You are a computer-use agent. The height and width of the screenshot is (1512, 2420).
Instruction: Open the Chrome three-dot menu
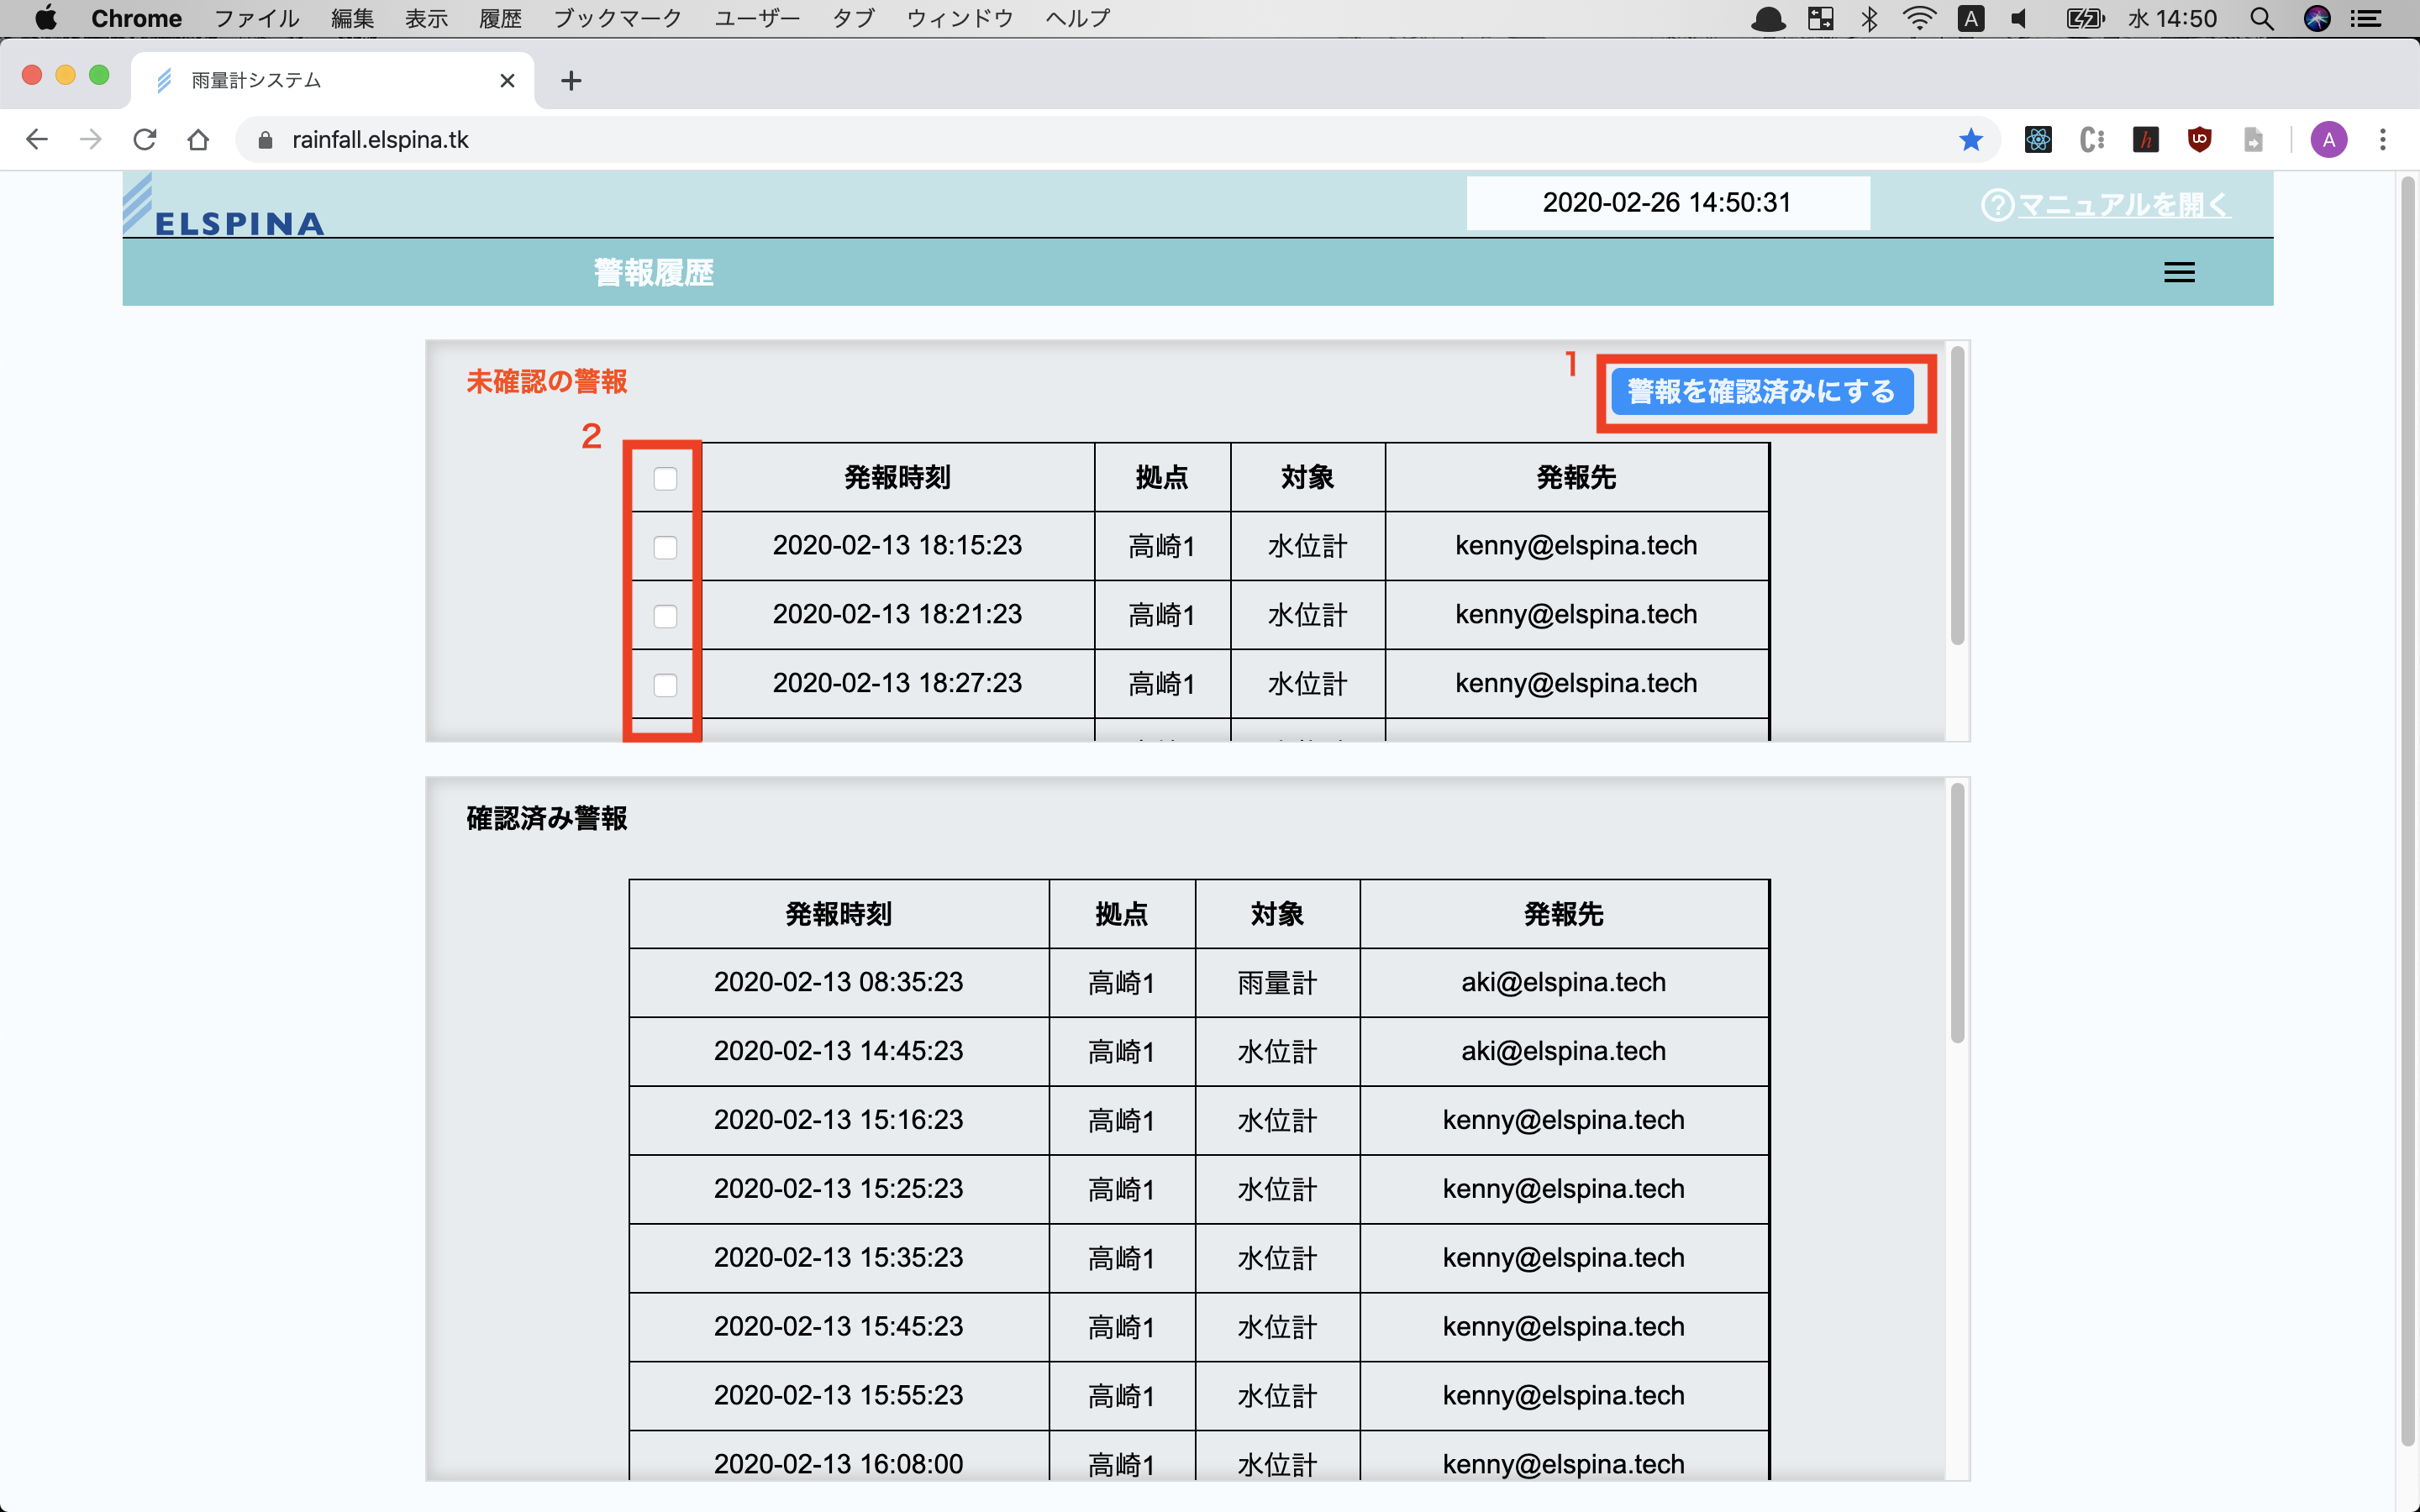2383,140
